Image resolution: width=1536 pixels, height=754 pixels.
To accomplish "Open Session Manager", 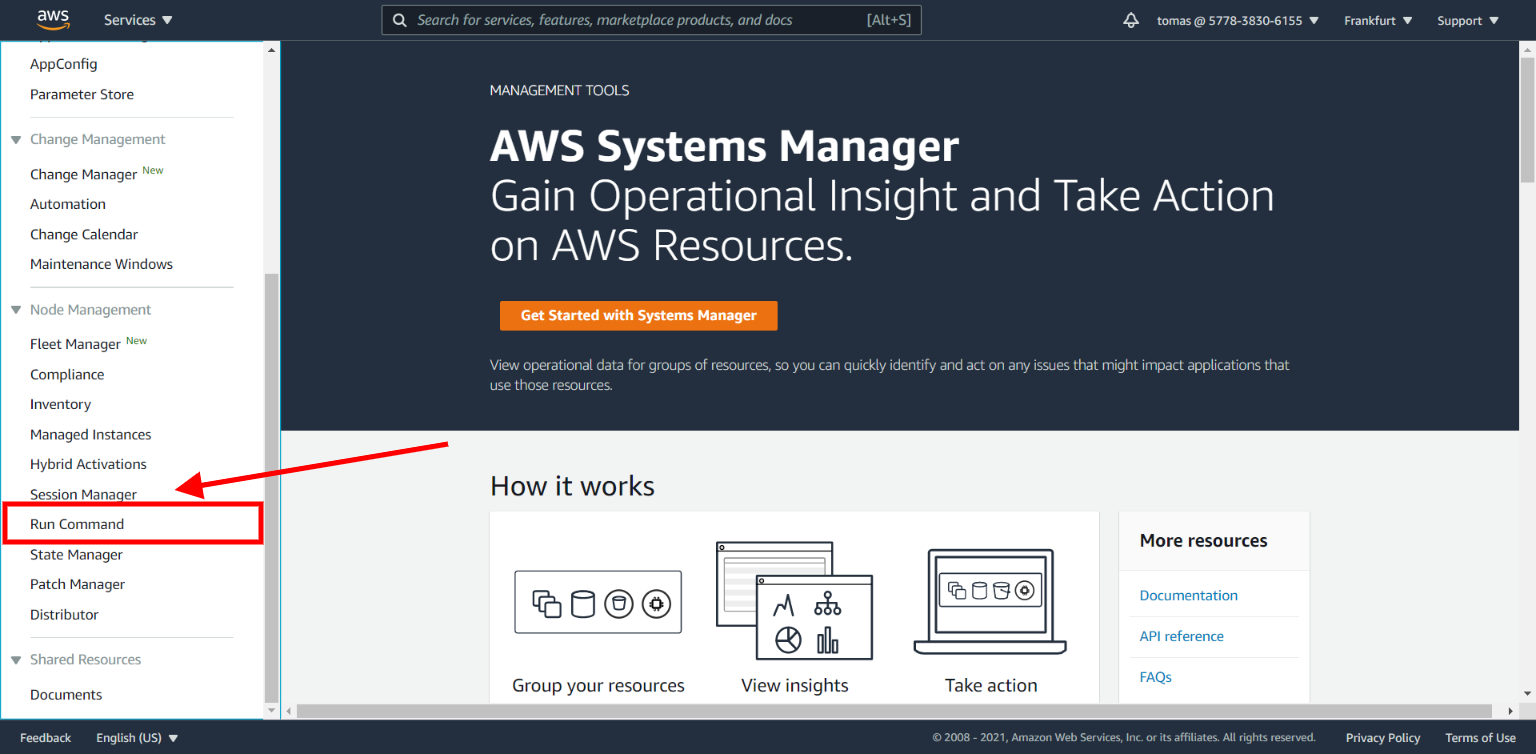I will click(x=83, y=494).
